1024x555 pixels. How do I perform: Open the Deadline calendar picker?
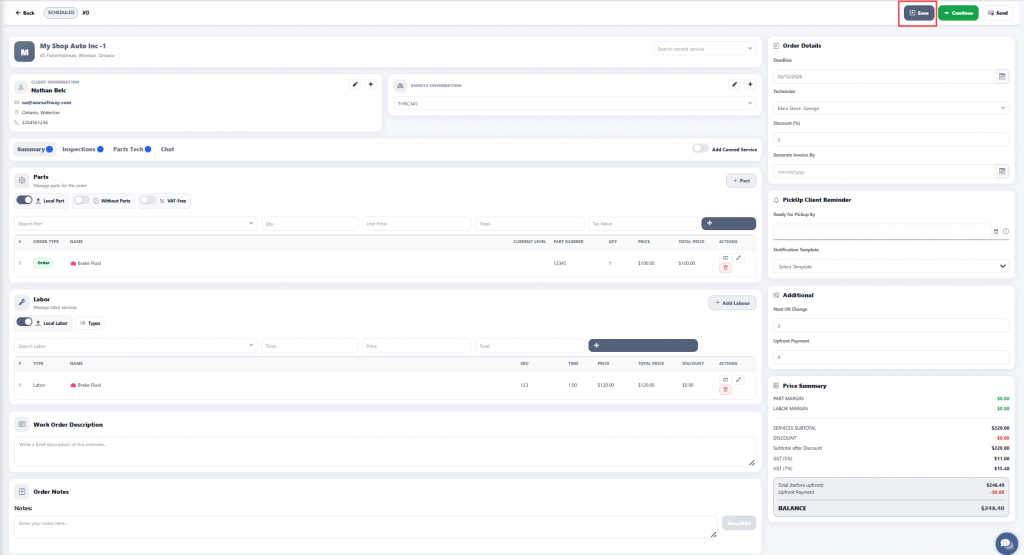pyautogui.click(x=1002, y=76)
